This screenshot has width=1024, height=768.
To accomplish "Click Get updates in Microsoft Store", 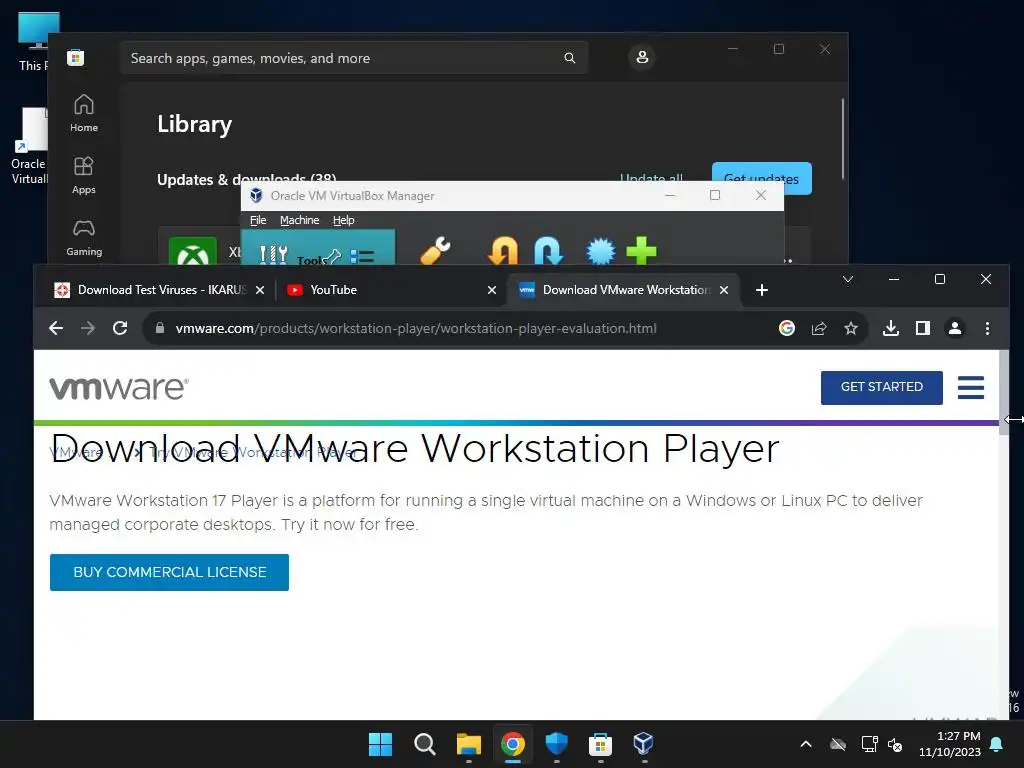I will [761, 178].
